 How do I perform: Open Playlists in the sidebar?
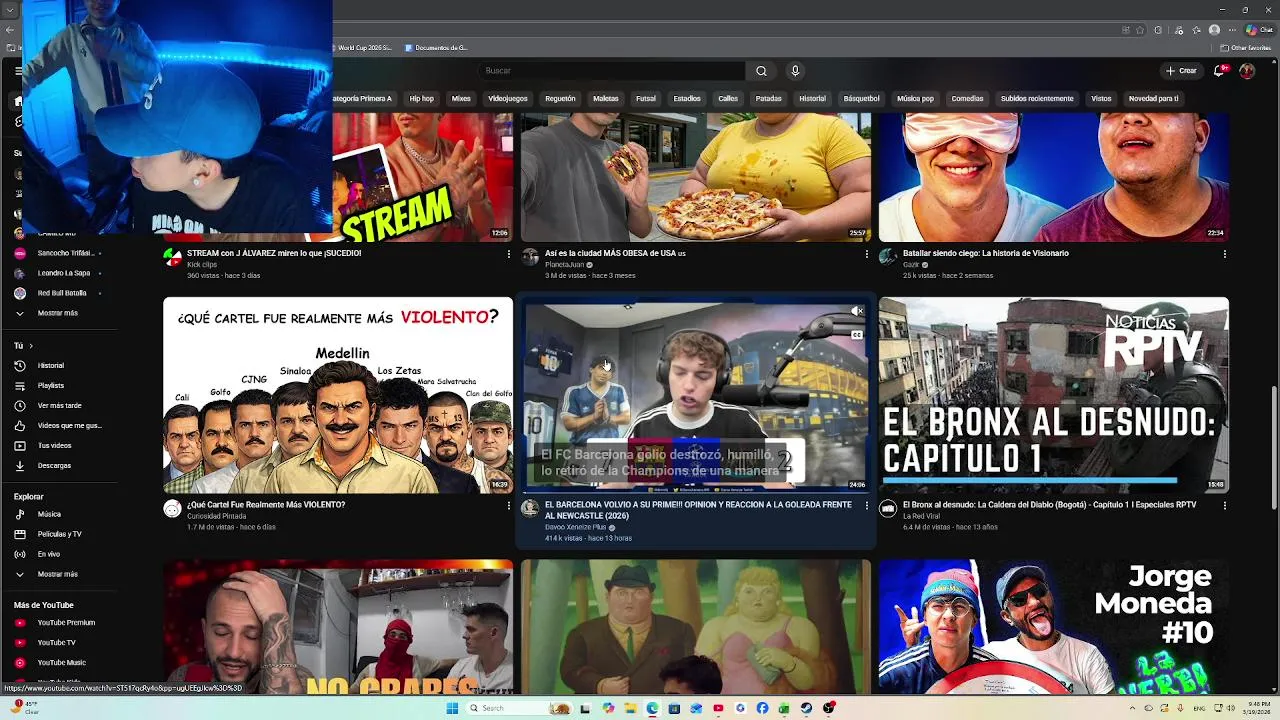[50, 386]
